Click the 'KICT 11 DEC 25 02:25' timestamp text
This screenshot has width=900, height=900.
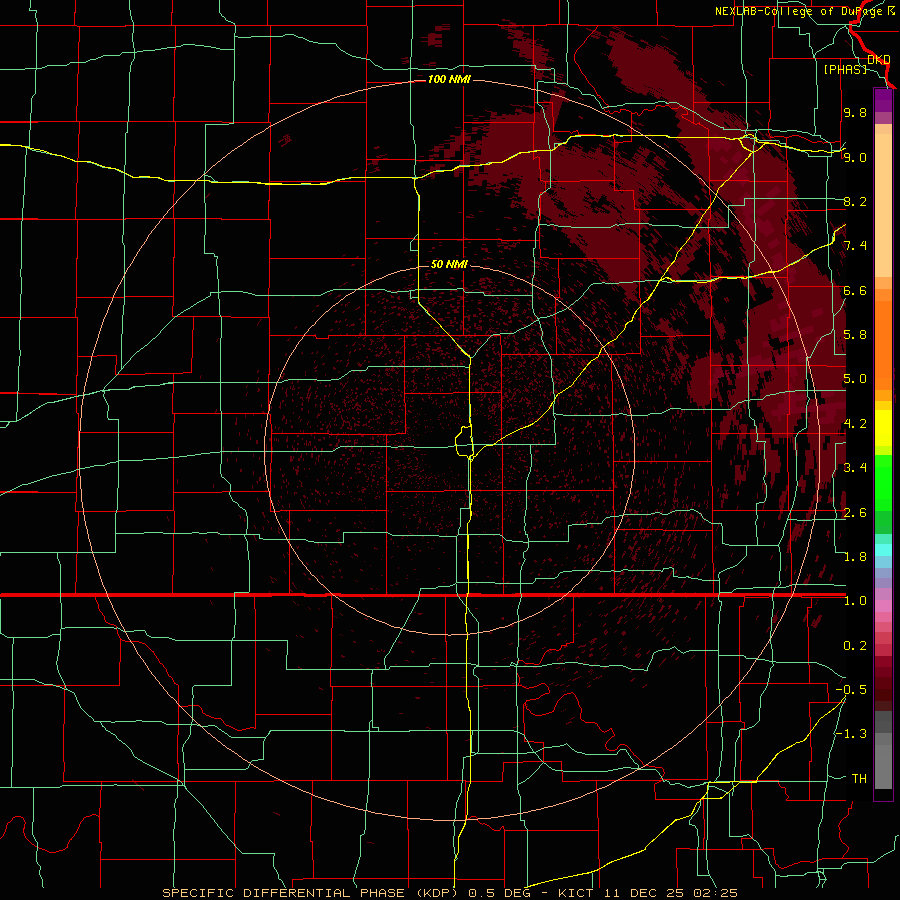pos(647,893)
